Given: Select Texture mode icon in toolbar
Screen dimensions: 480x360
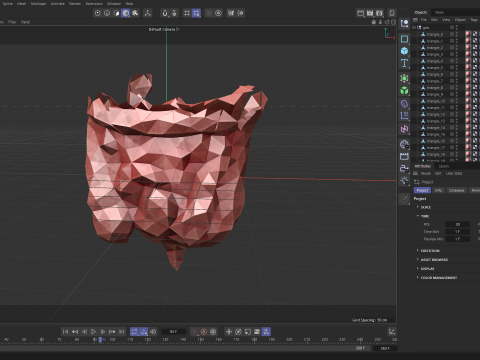Looking at the screenshot, I should pos(135,13).
